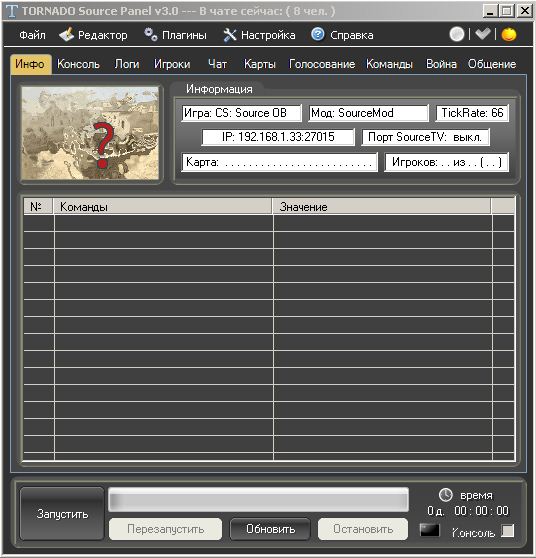Click the clock icon beside время
Viewport: 536px width, 558px height.
445,495
